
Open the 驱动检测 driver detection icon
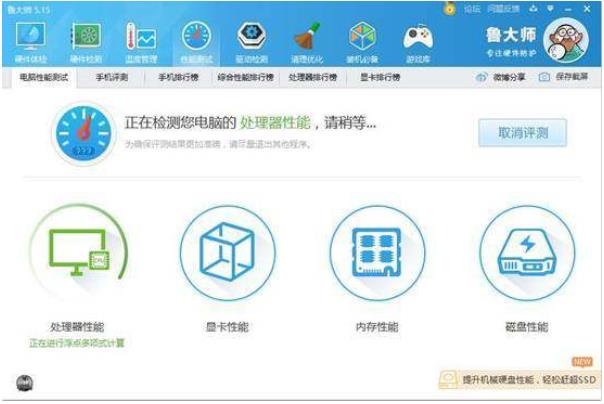click(x=252, y=37)
